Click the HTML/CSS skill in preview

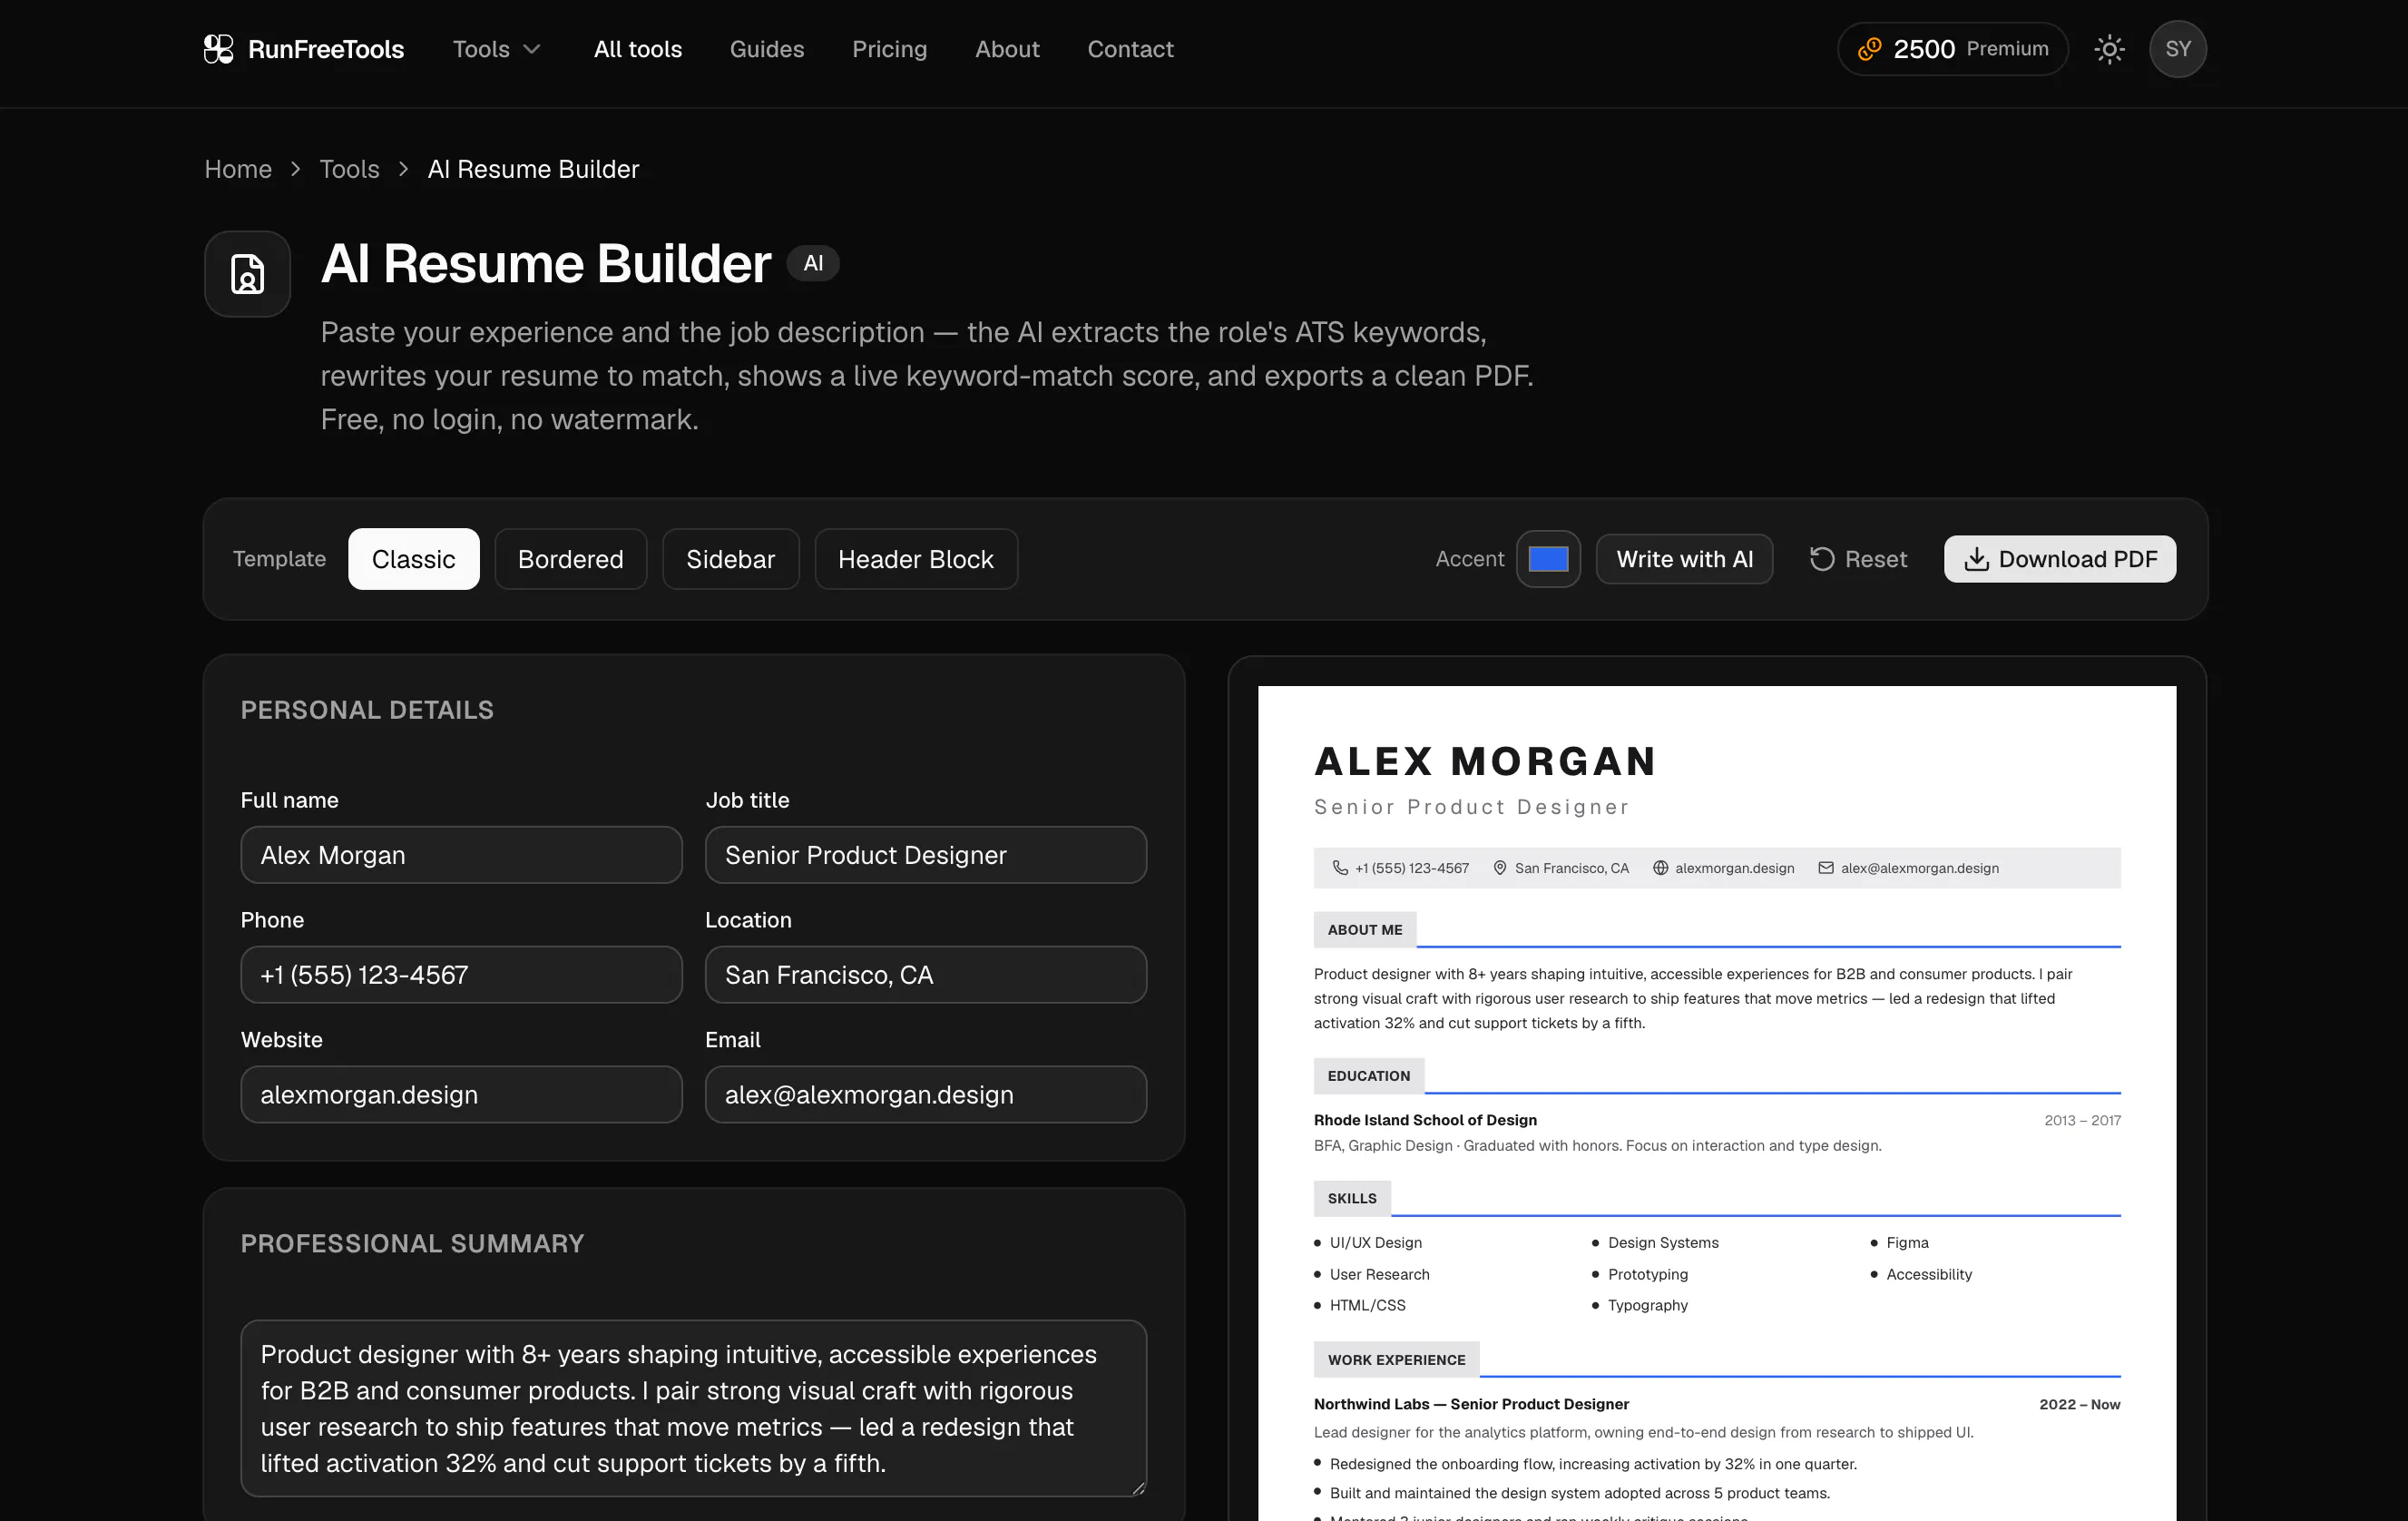coord(1367,1305)
